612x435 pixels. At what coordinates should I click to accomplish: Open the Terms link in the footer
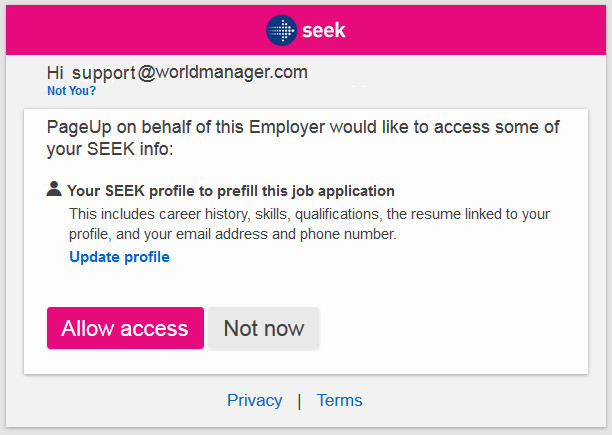click(x=339, y=400)
